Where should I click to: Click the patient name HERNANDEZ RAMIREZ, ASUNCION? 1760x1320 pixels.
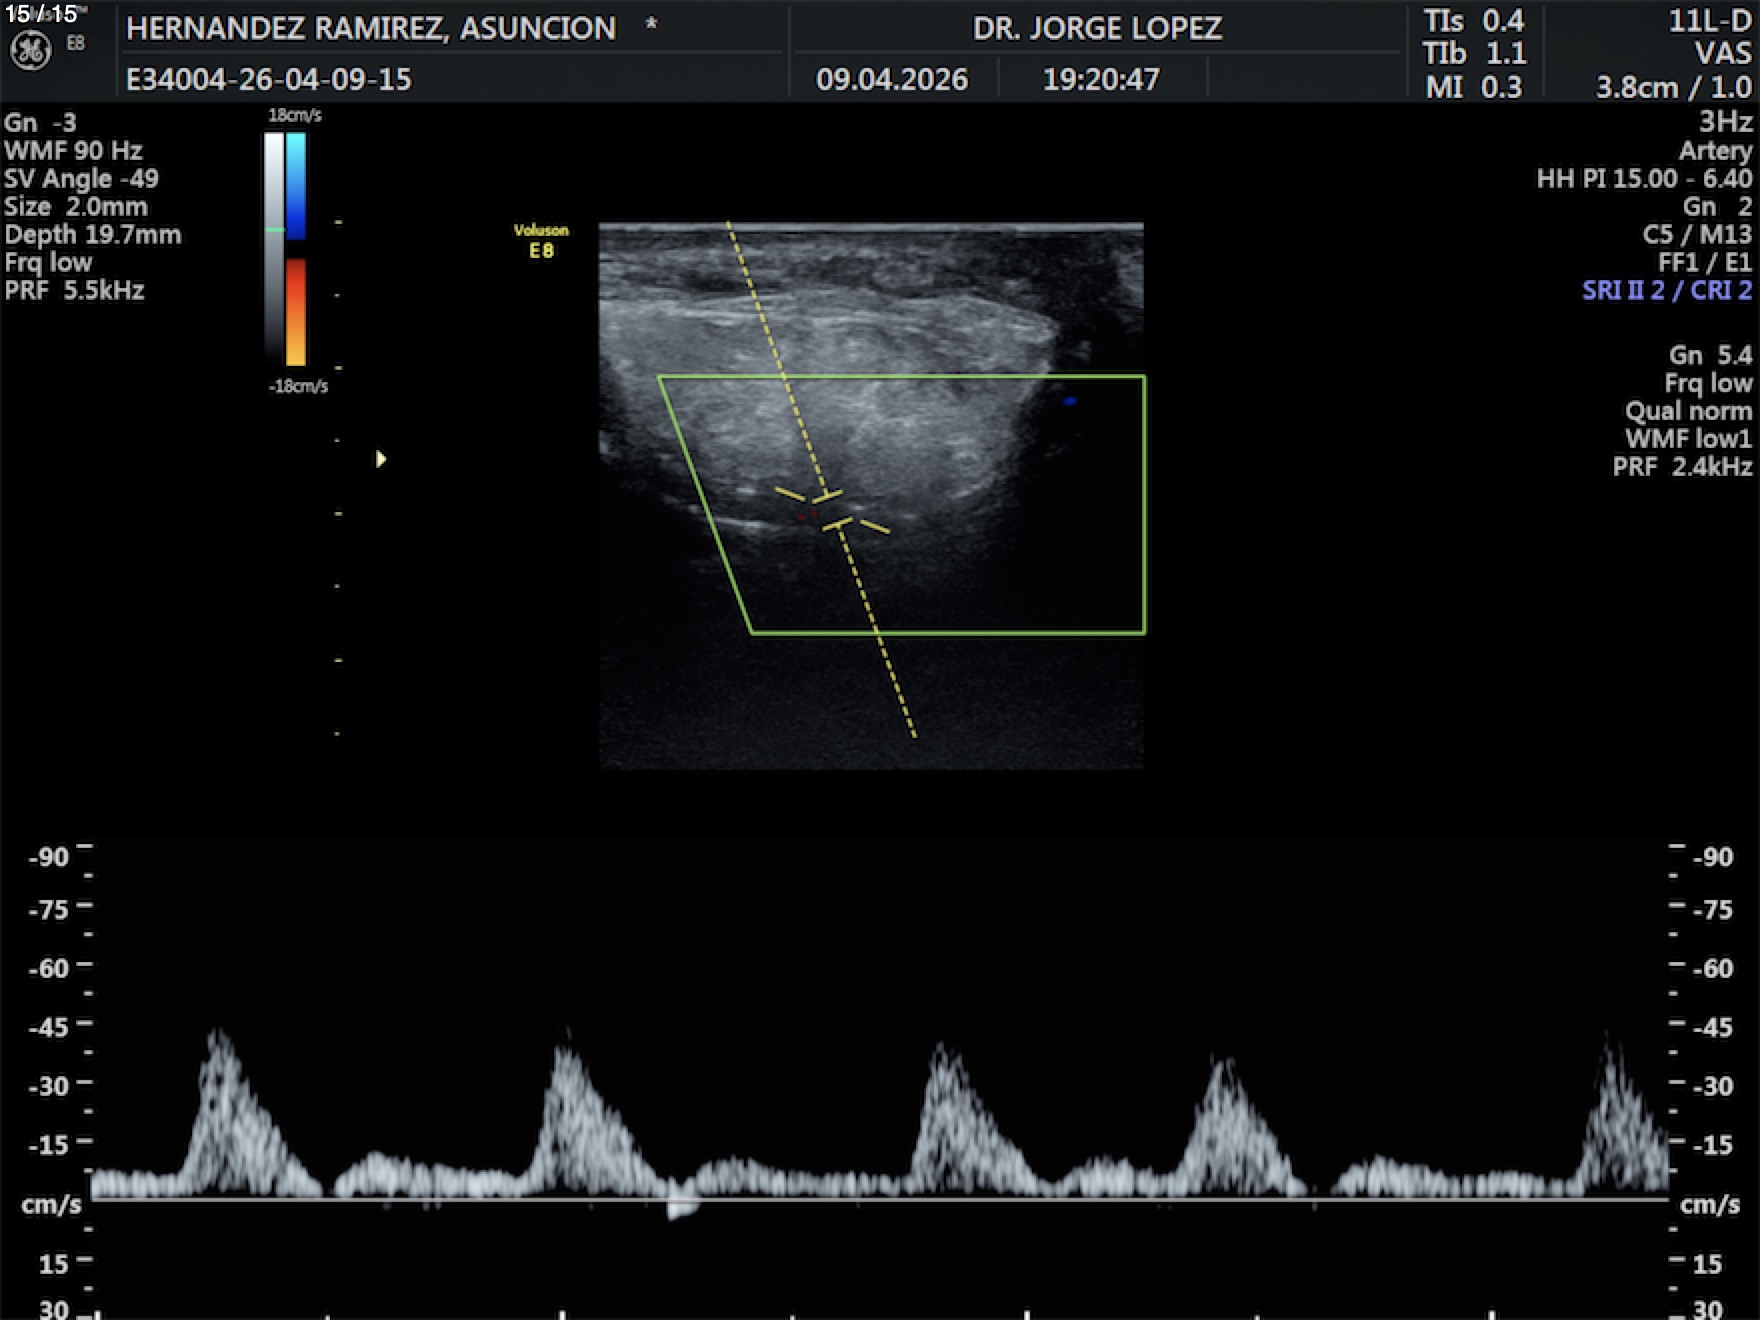tap(371, 29)
